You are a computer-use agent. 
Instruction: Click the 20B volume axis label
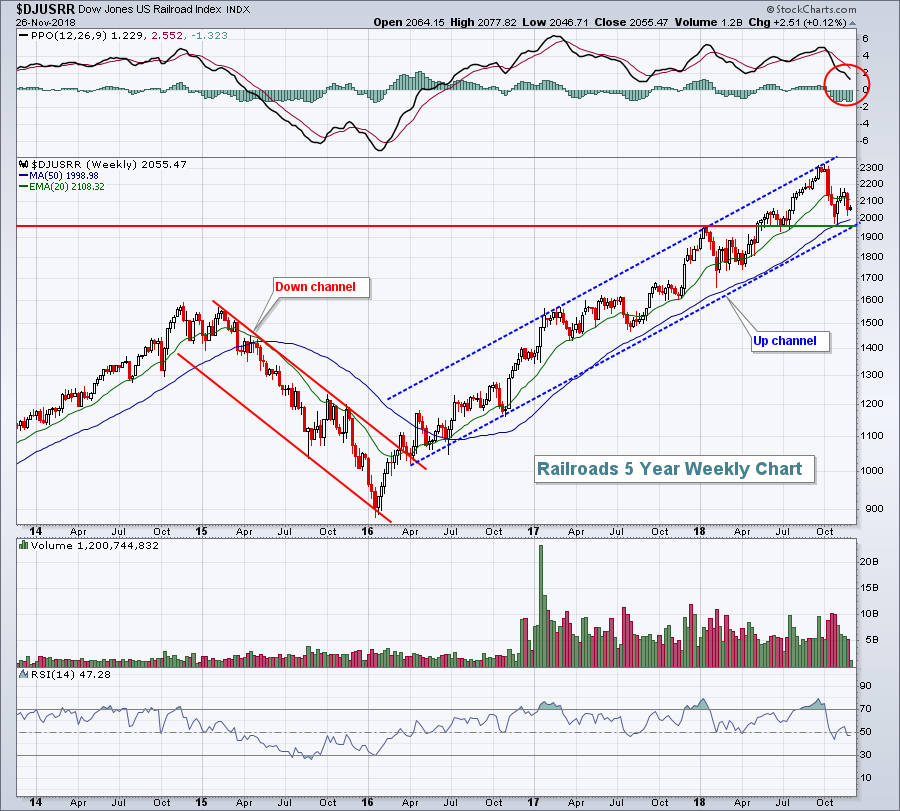tap(868, 562)
